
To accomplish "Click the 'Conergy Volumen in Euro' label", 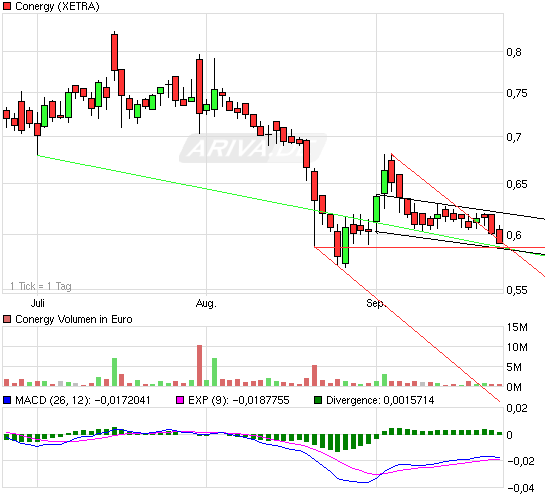I will (x=74, y=319).
